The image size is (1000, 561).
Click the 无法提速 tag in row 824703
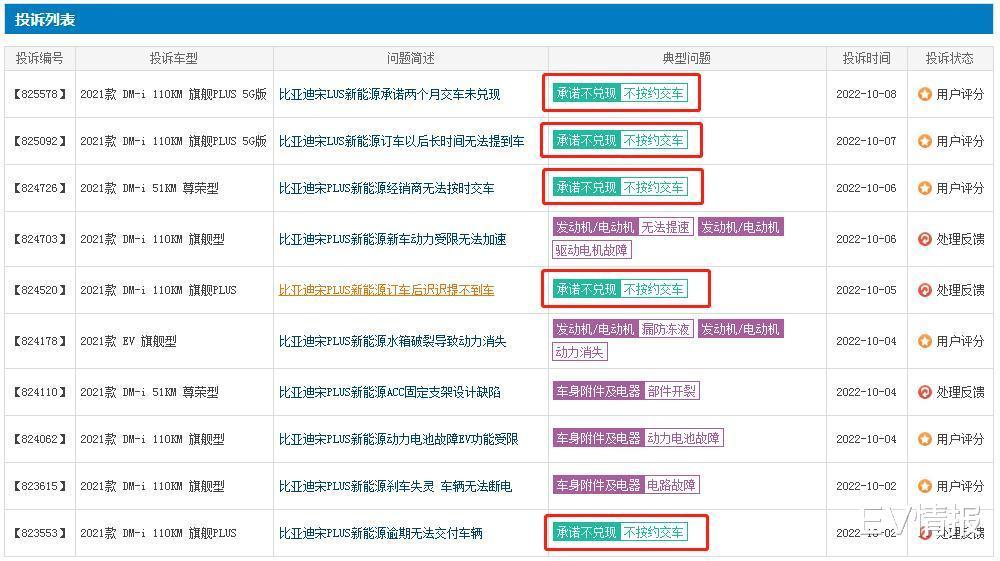point(665,227)
